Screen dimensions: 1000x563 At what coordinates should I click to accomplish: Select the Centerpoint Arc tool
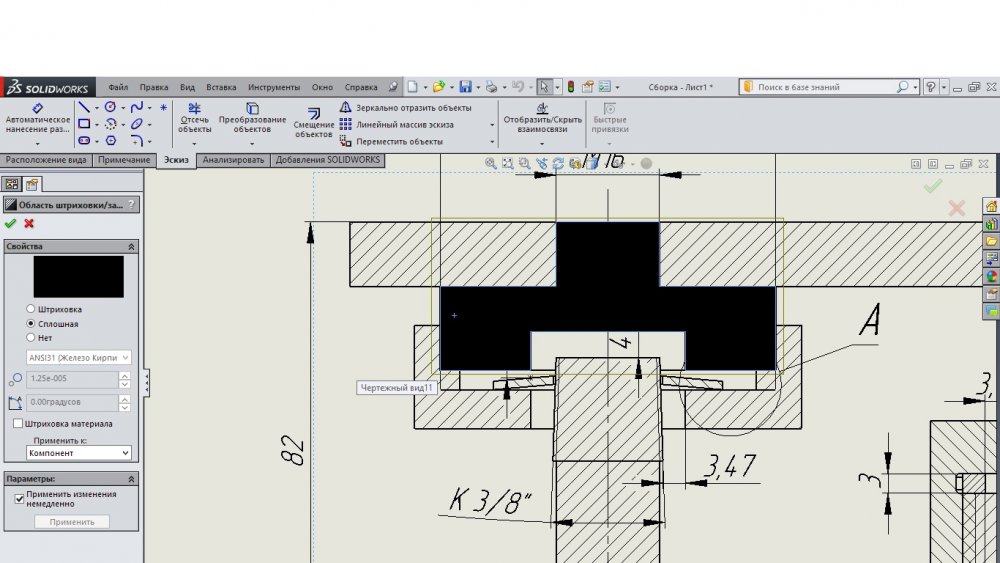click(110, 124)
